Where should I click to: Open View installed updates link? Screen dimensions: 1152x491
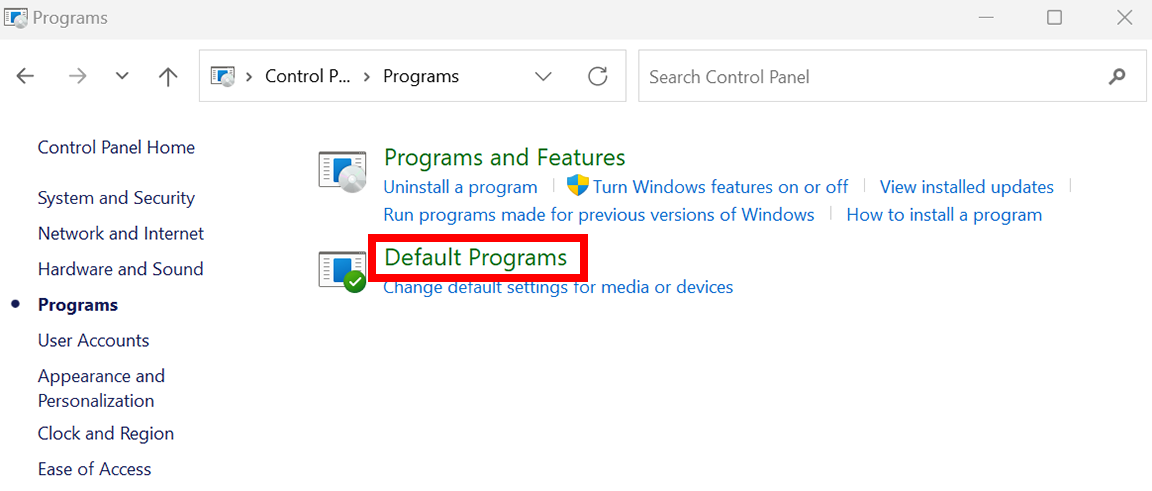967,187
